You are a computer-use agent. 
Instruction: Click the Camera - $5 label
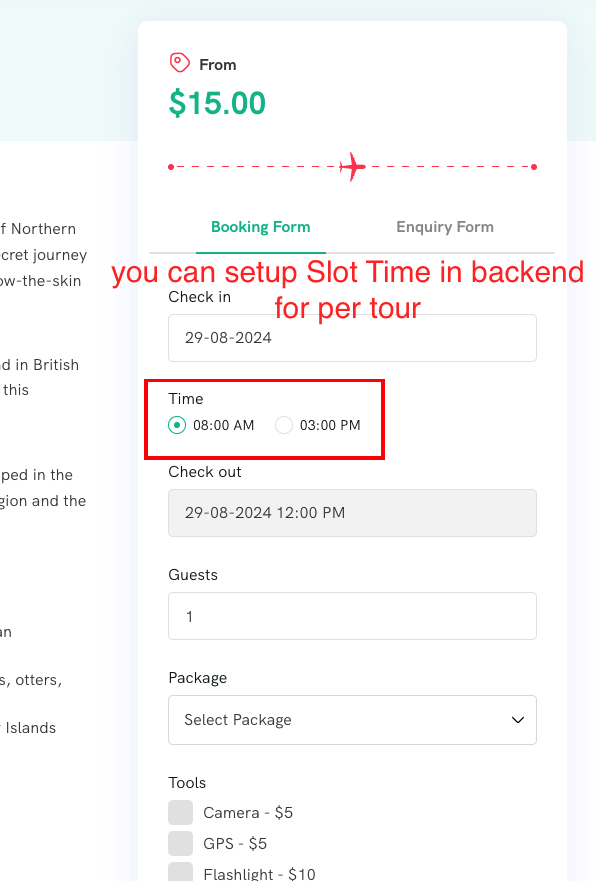click(248, 812)
